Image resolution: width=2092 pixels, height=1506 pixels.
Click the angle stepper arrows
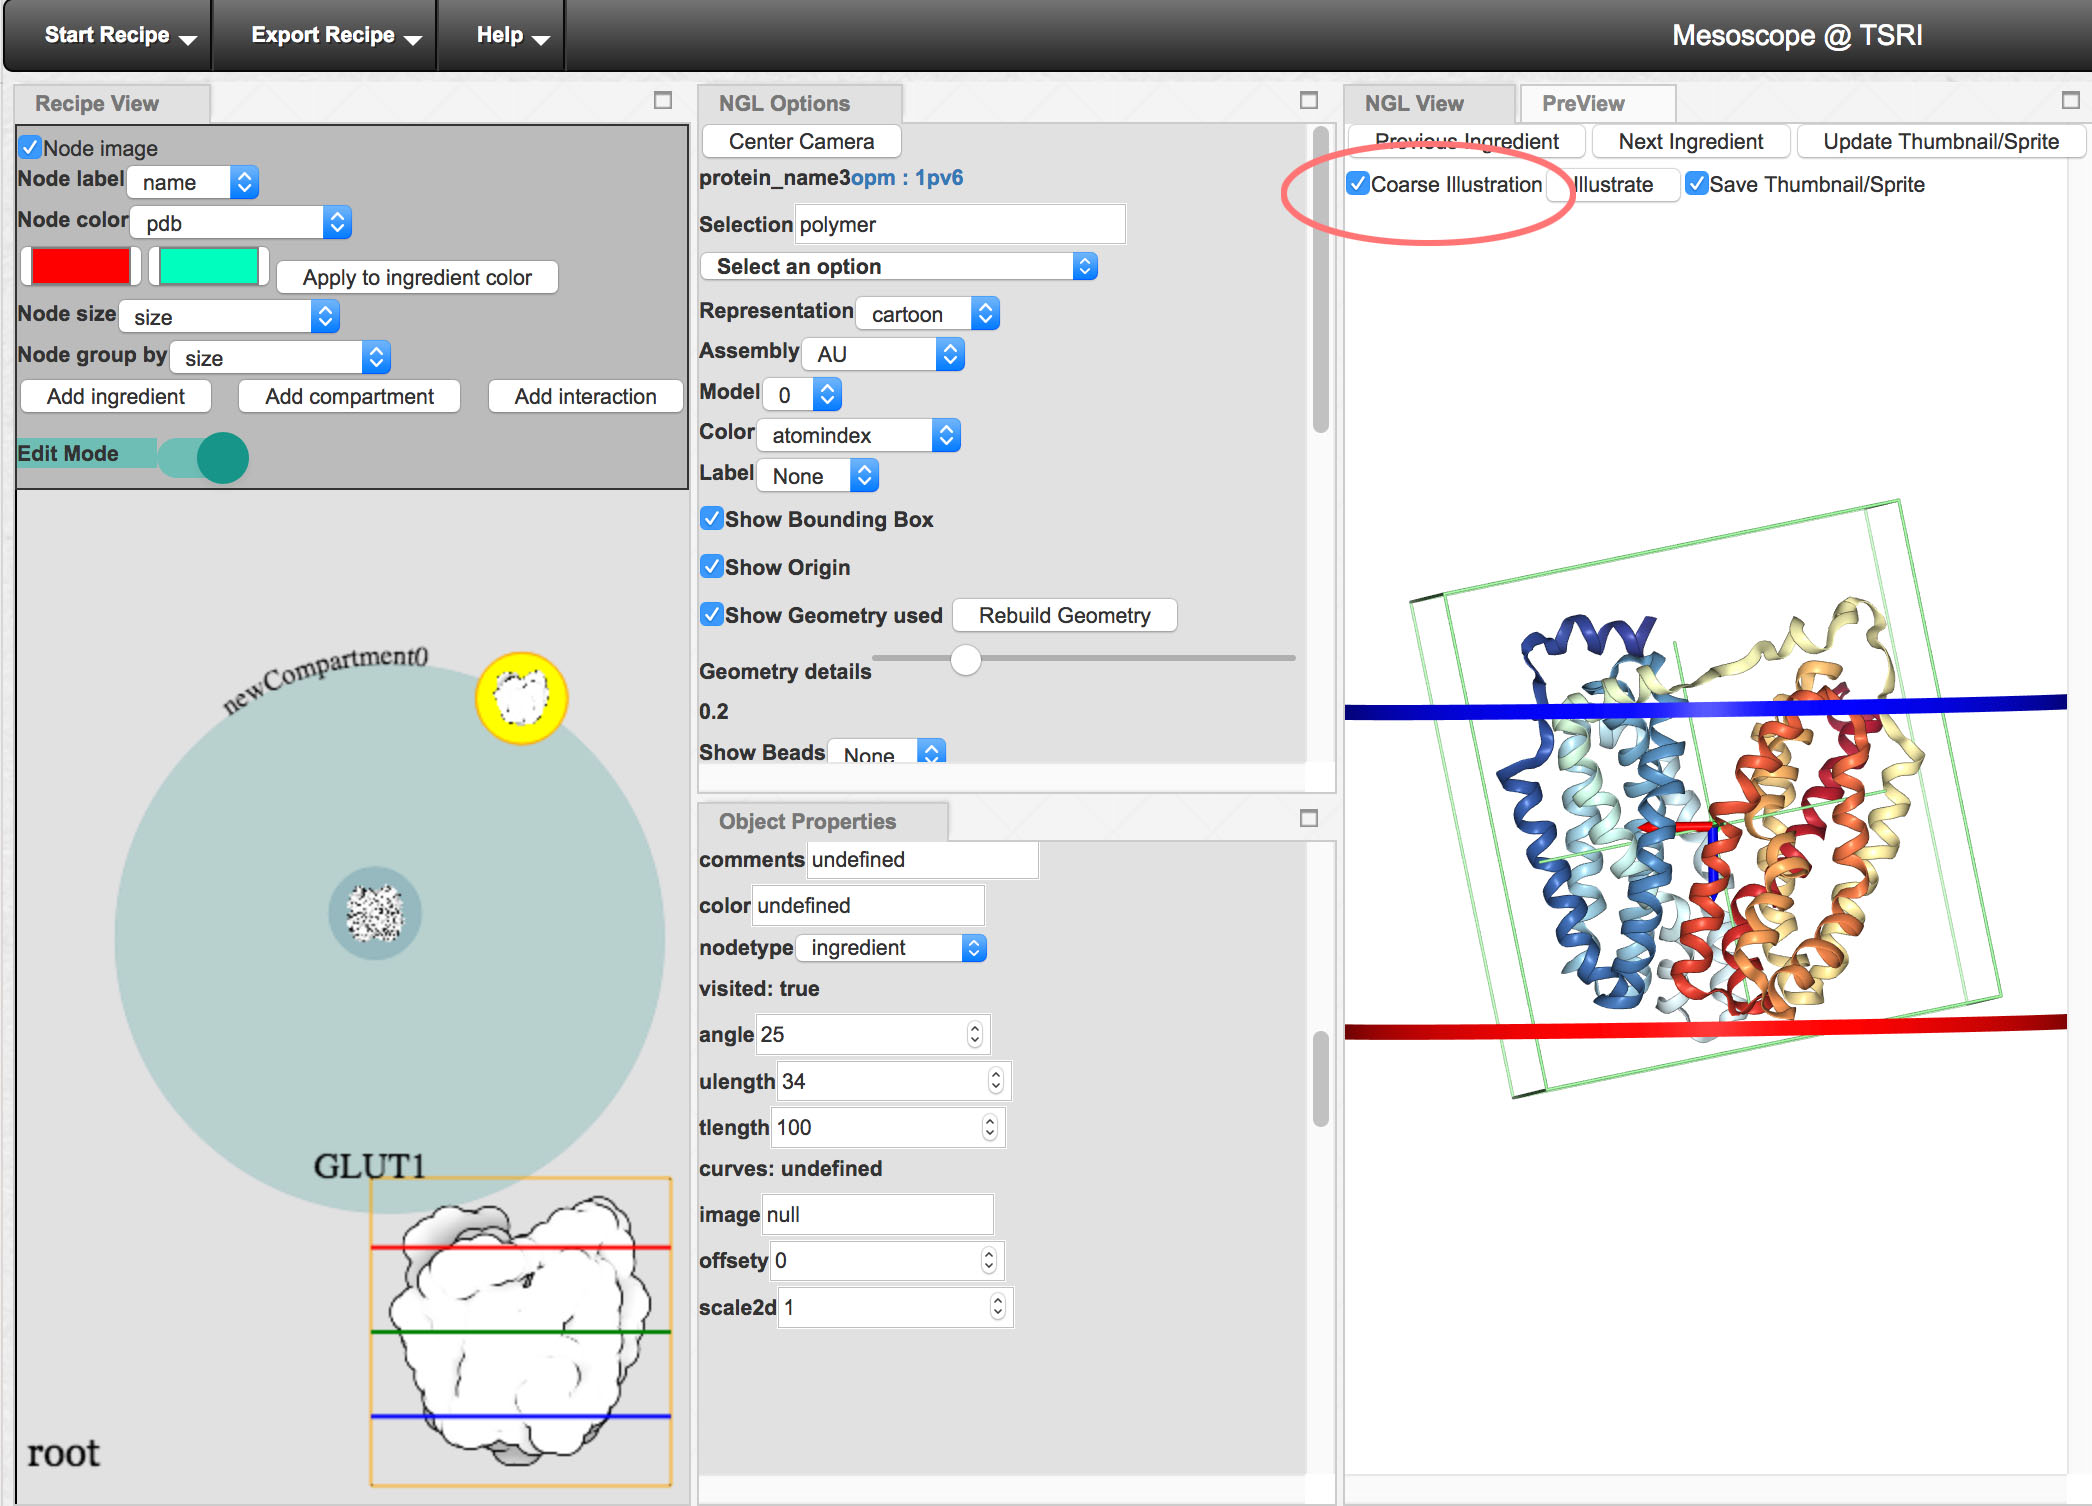(975, 1035)
